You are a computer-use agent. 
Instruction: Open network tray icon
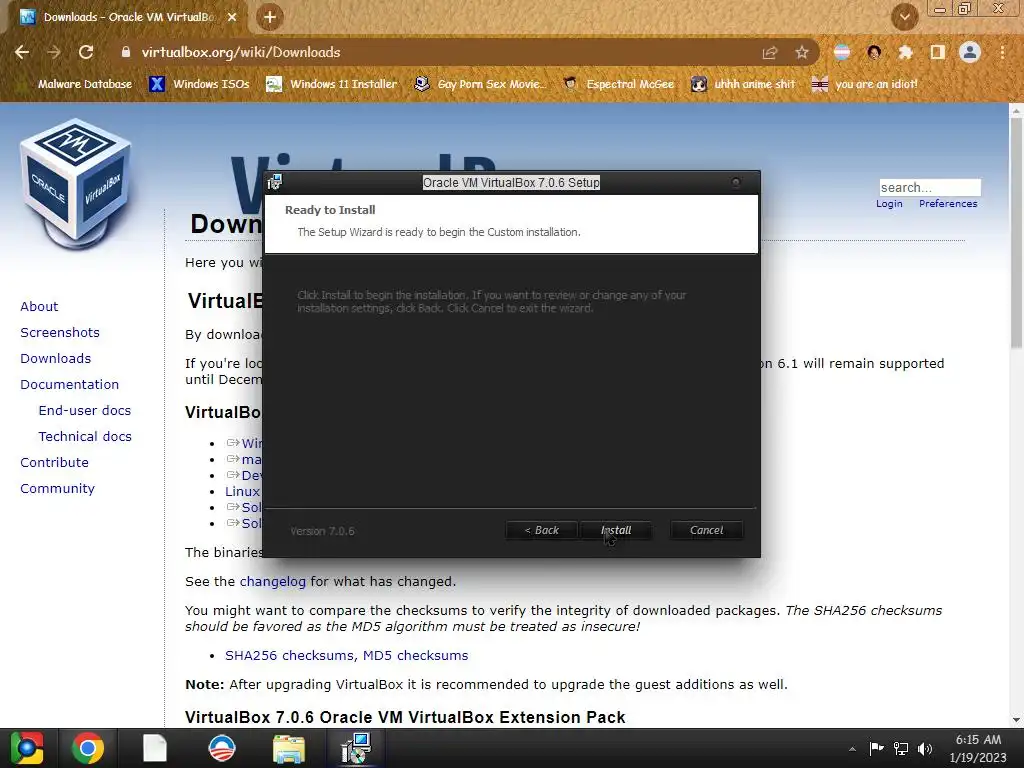[901, 748]
